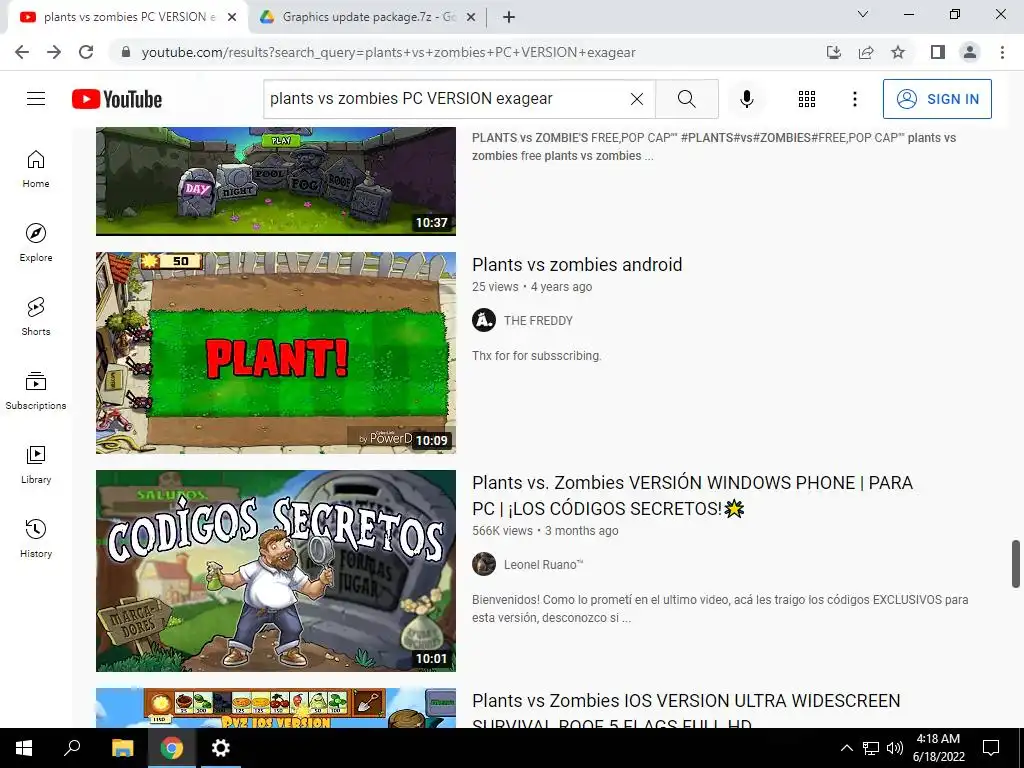Viewport: 1024px width, 768px height.
Task: Open Library in the sidebar
Action: tap(36, 465)
